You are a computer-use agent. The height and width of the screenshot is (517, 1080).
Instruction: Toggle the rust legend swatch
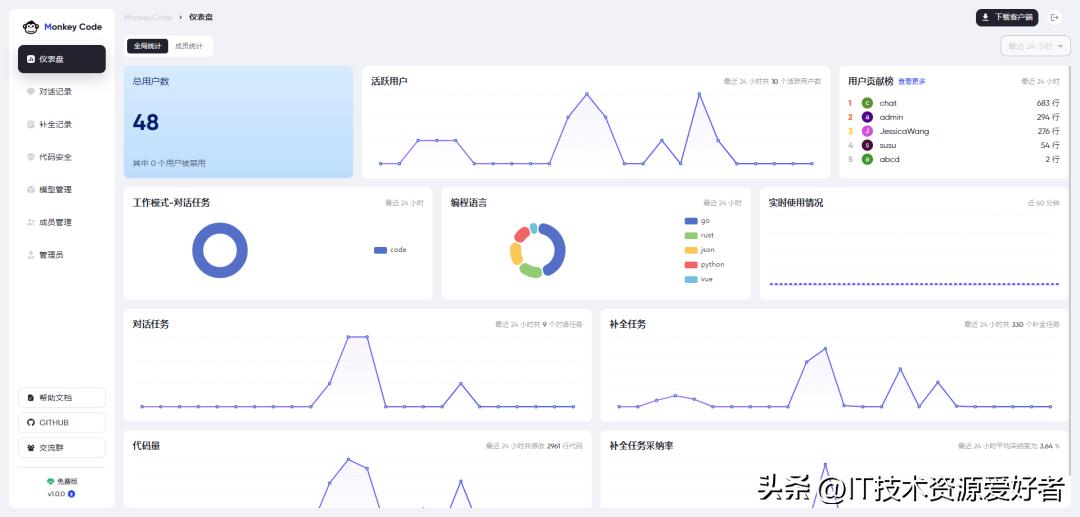tap(691, 235)
